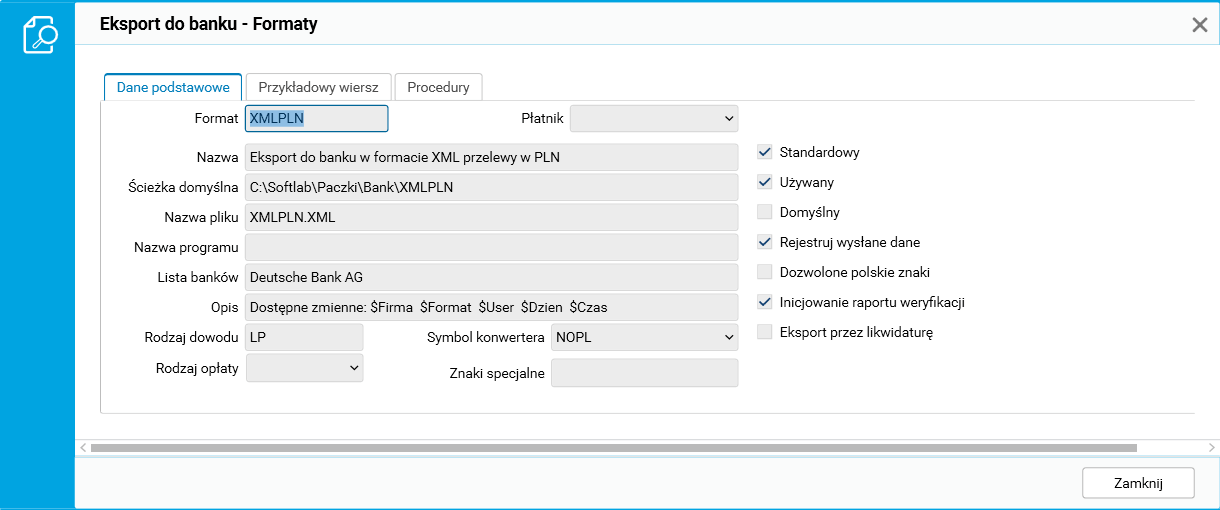
Task: Select the Dane podstawowe tab
Action: click(x=173, y=87)
